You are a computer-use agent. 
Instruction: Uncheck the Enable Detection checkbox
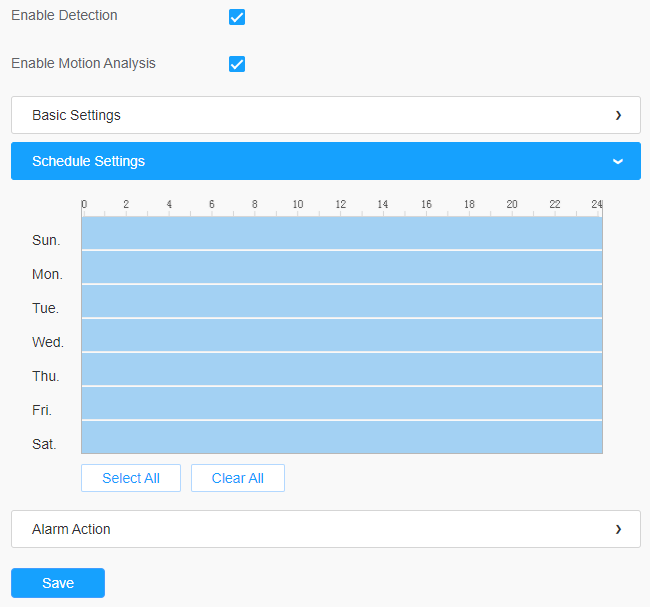(237, 17)
